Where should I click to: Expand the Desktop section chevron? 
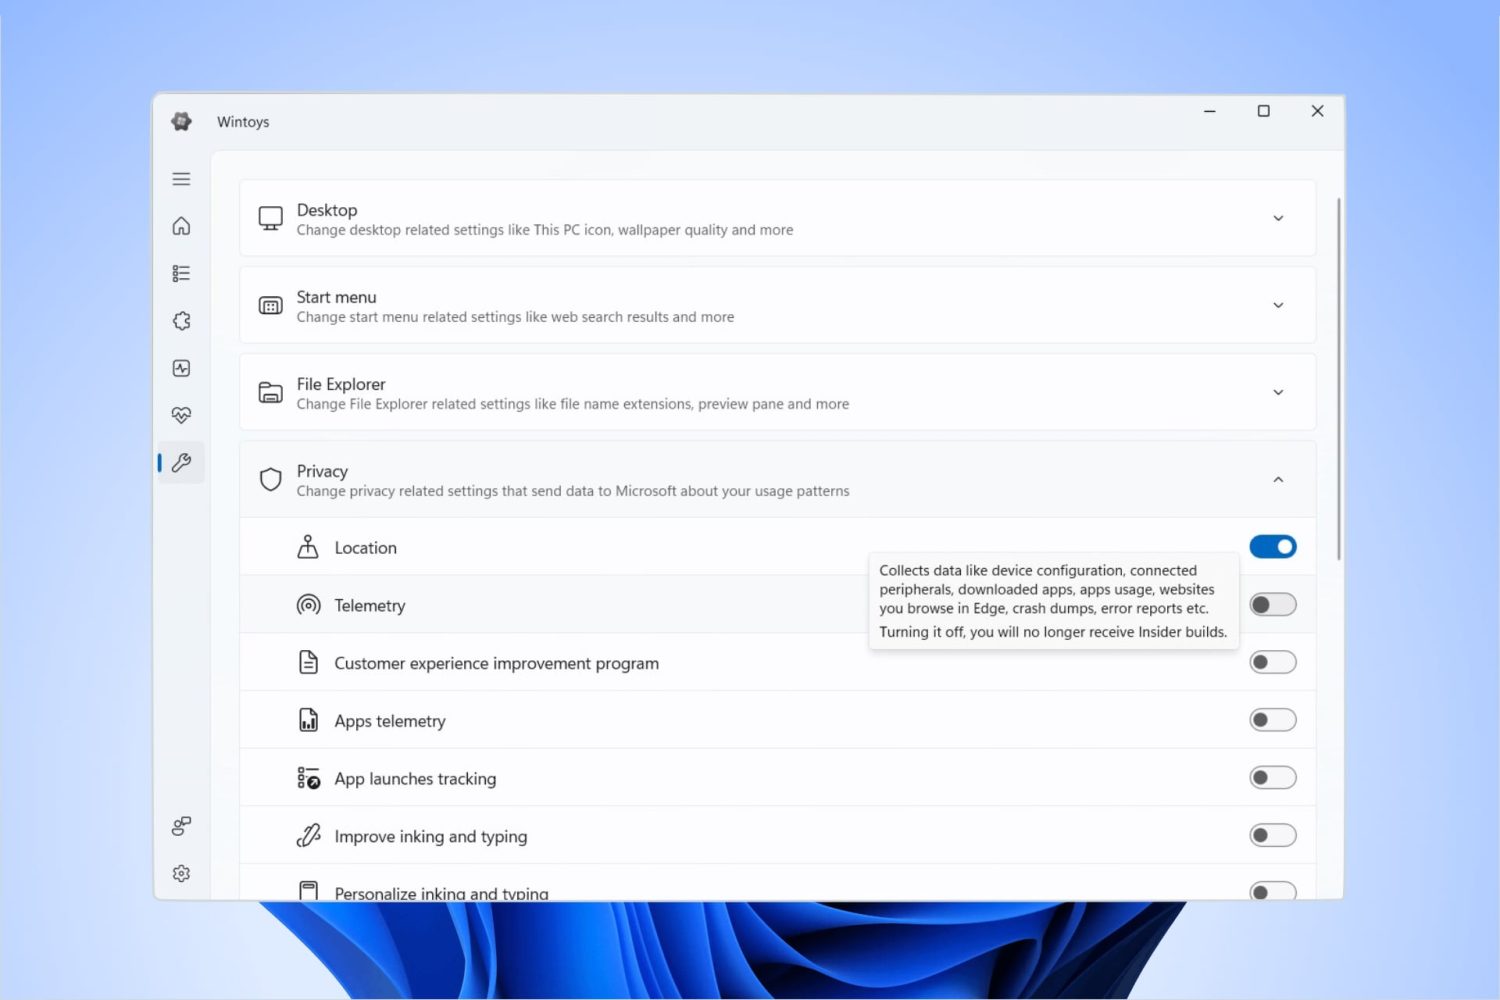click(1278, 218)
